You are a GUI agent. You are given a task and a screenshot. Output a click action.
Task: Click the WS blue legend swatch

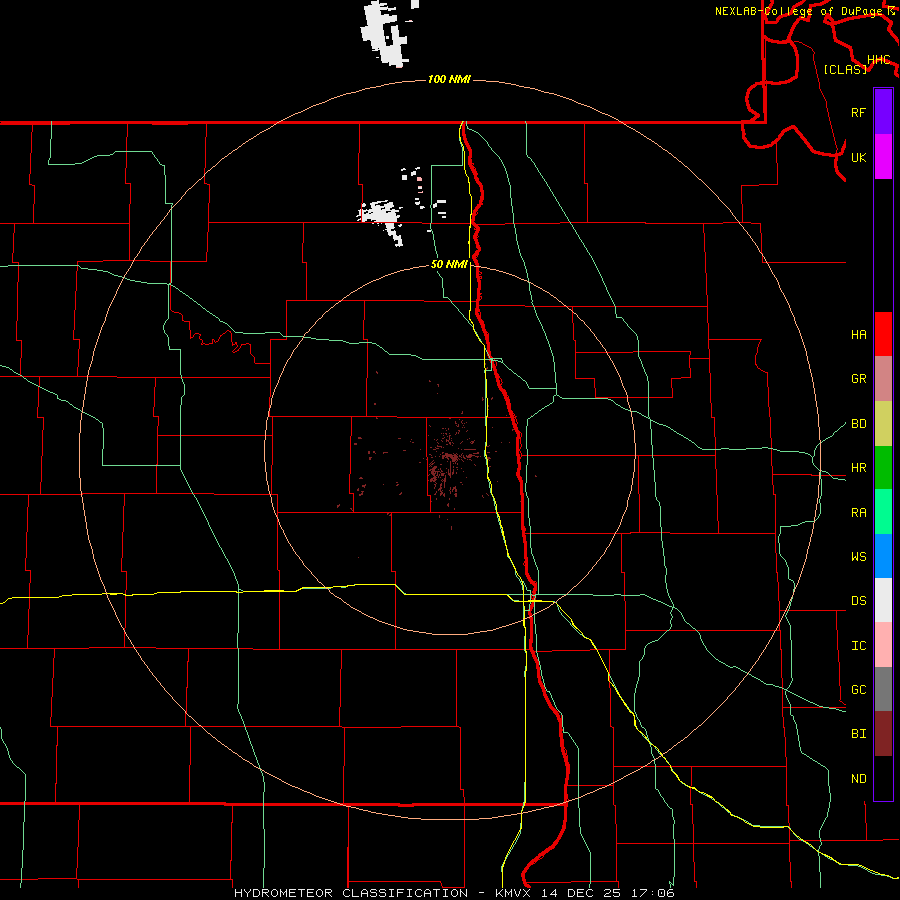coord(883,556)
